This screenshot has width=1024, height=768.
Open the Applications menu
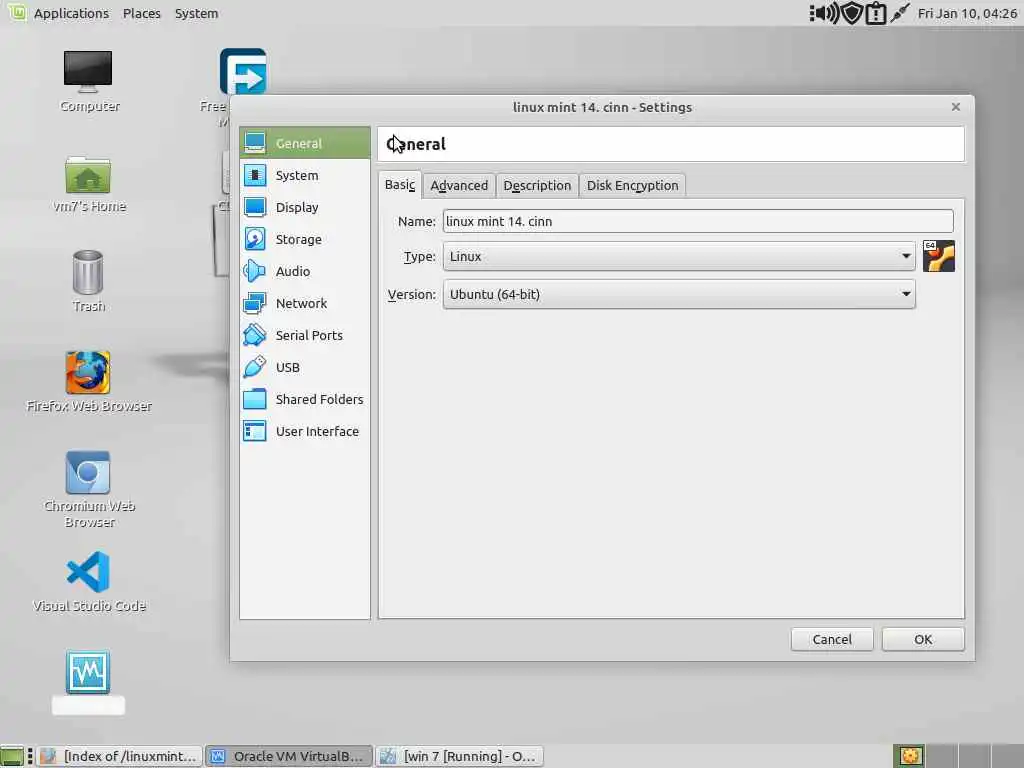coord(71,13)
